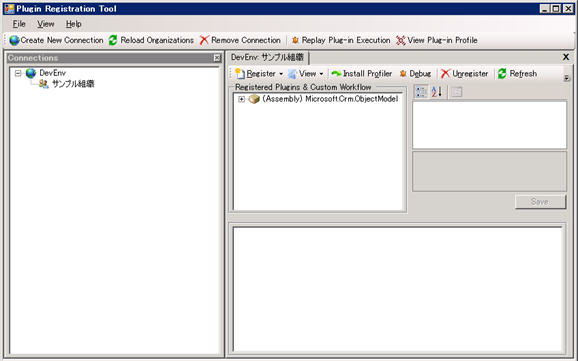This screenshot has width=578, height=361.
Task: Click the property grid value area
Action: 490,125
